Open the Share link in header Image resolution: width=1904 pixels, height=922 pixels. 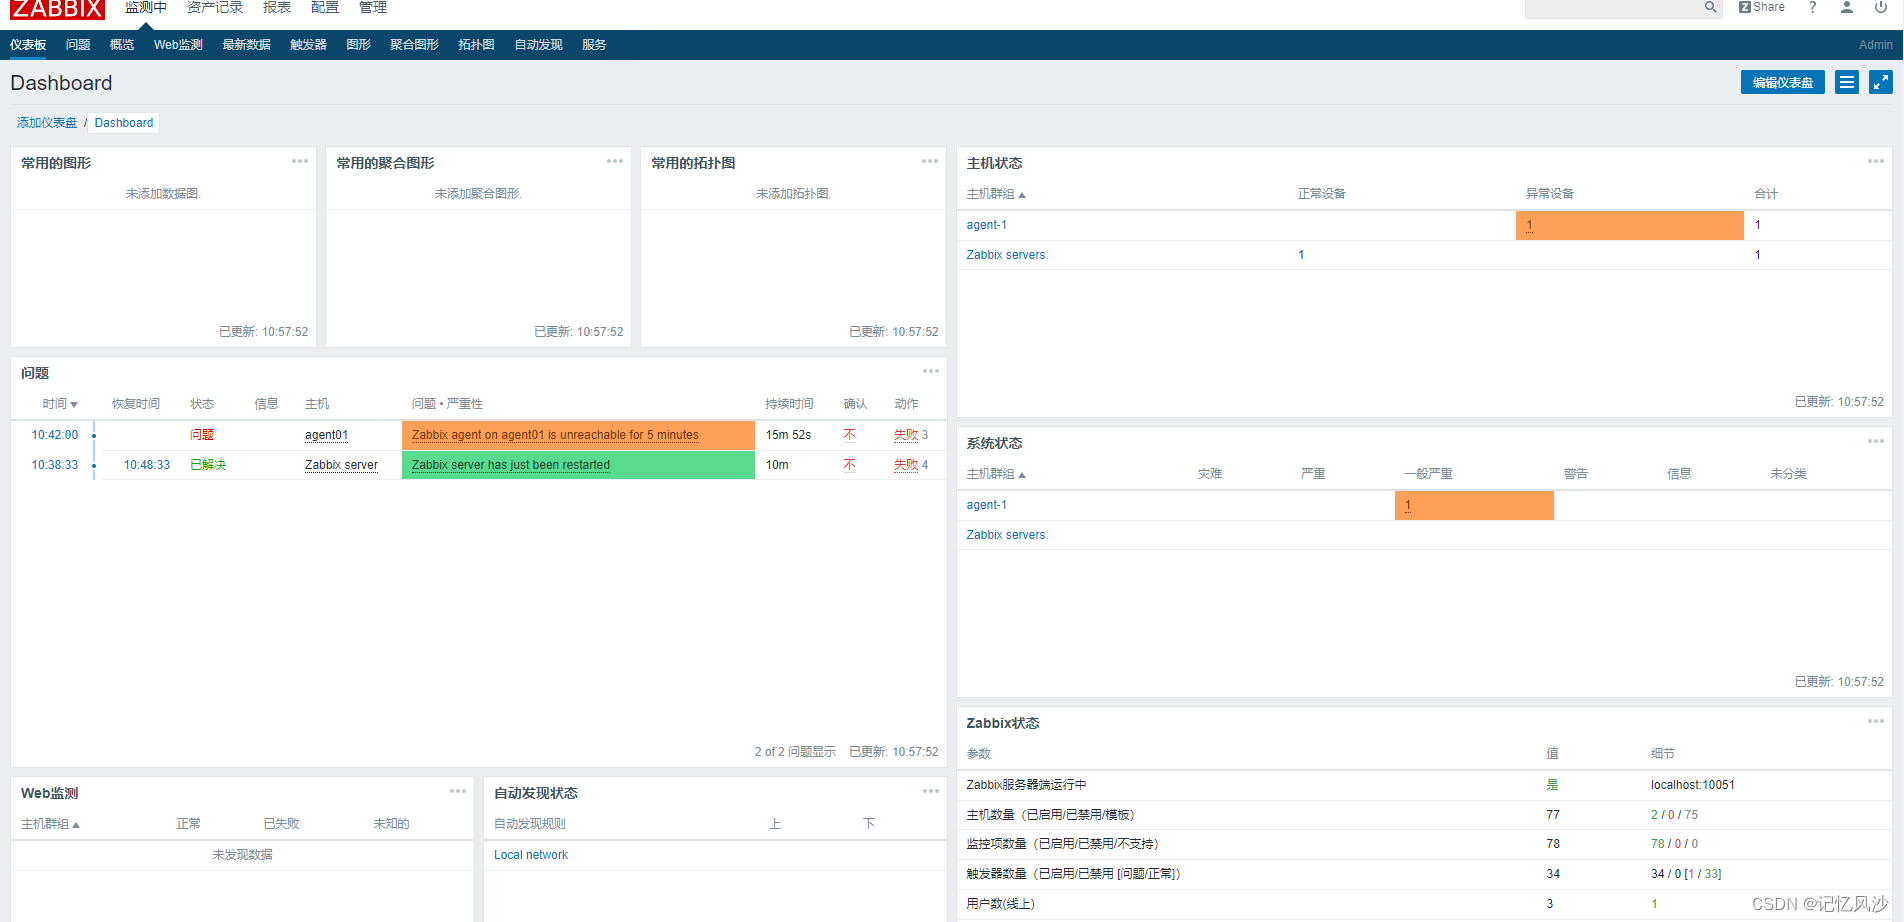tap(1762, 7)
